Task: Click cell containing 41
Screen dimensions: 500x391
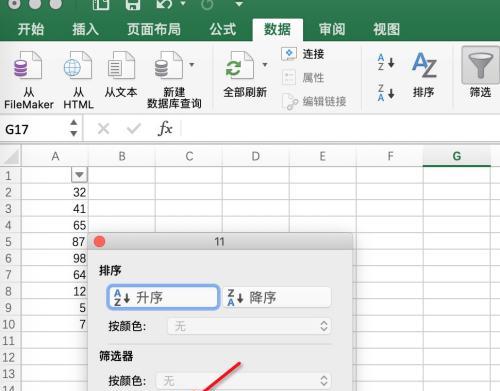Action: click(55, 209)
